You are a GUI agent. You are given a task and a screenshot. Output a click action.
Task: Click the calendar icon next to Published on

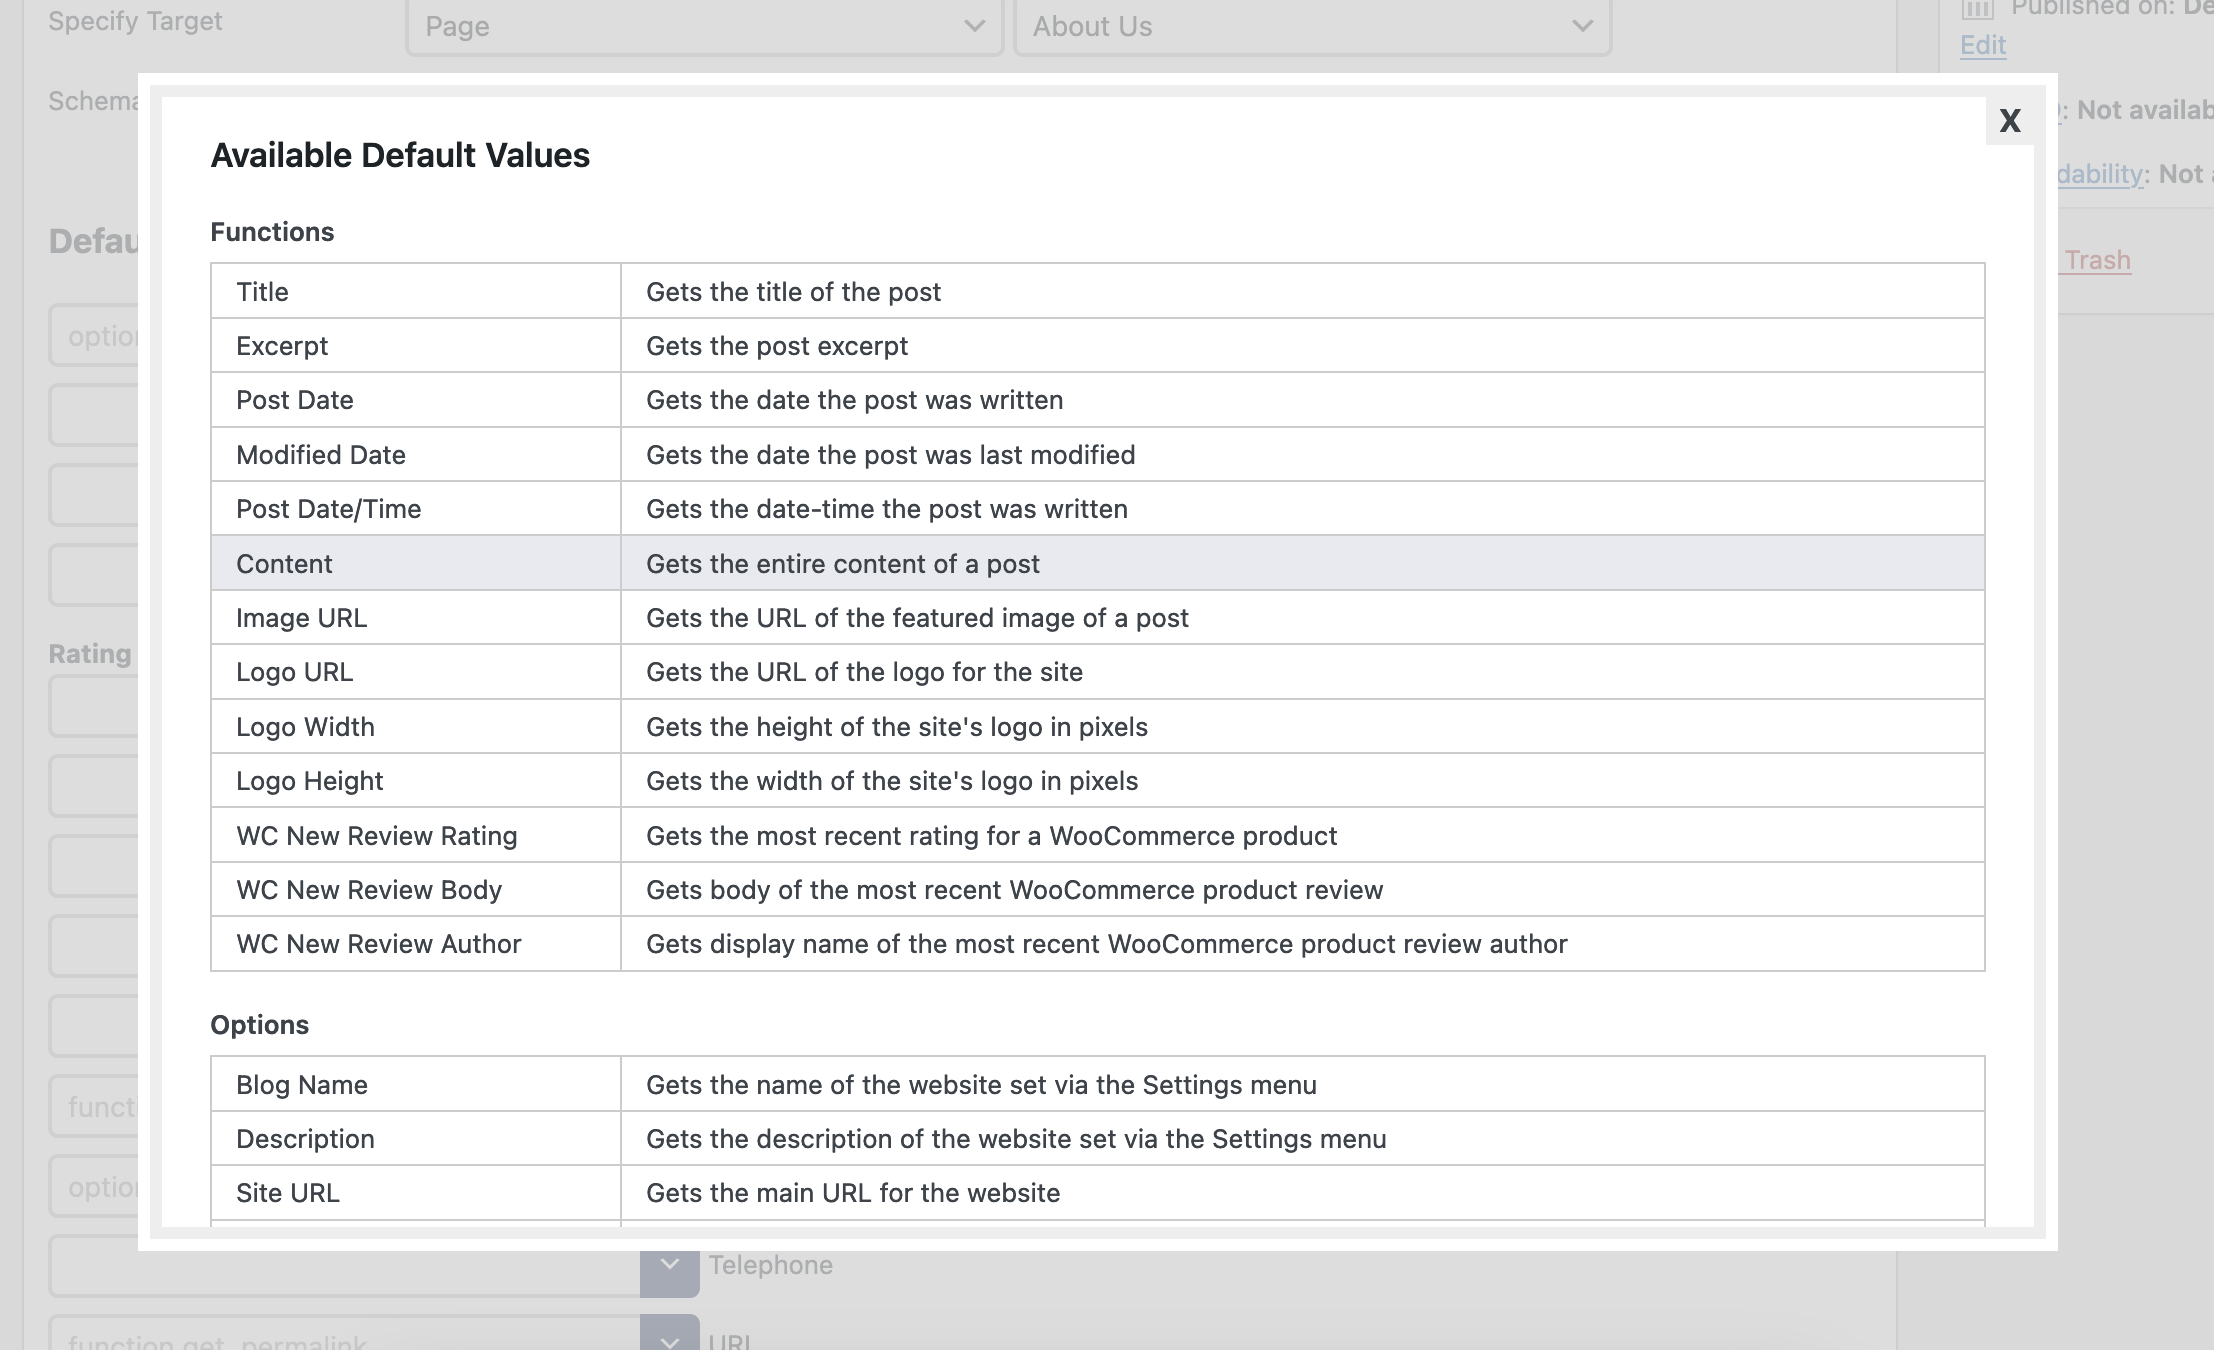[x=1977, y=9]
